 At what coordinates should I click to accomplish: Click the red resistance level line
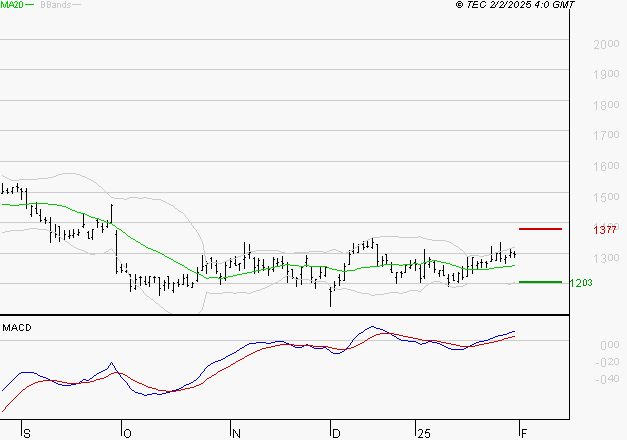(540, 229)
